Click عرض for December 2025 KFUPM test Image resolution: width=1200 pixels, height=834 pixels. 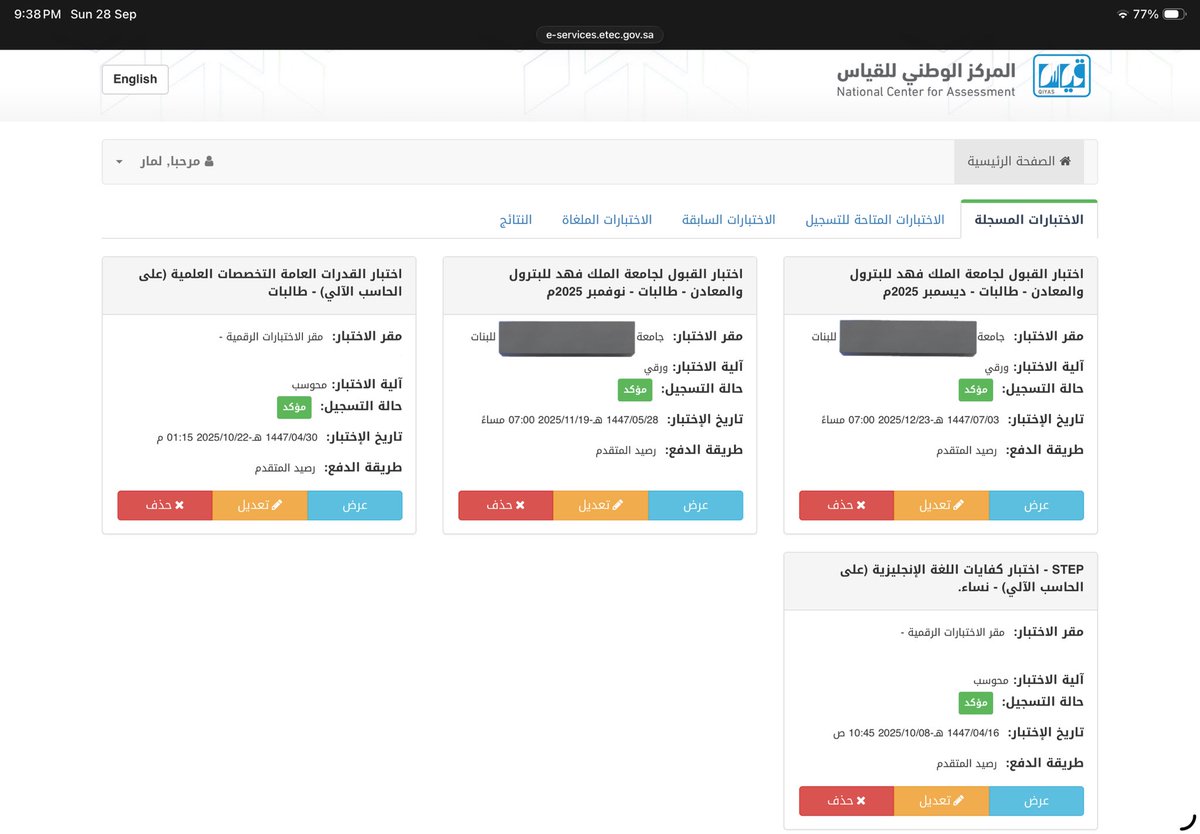1036,505
